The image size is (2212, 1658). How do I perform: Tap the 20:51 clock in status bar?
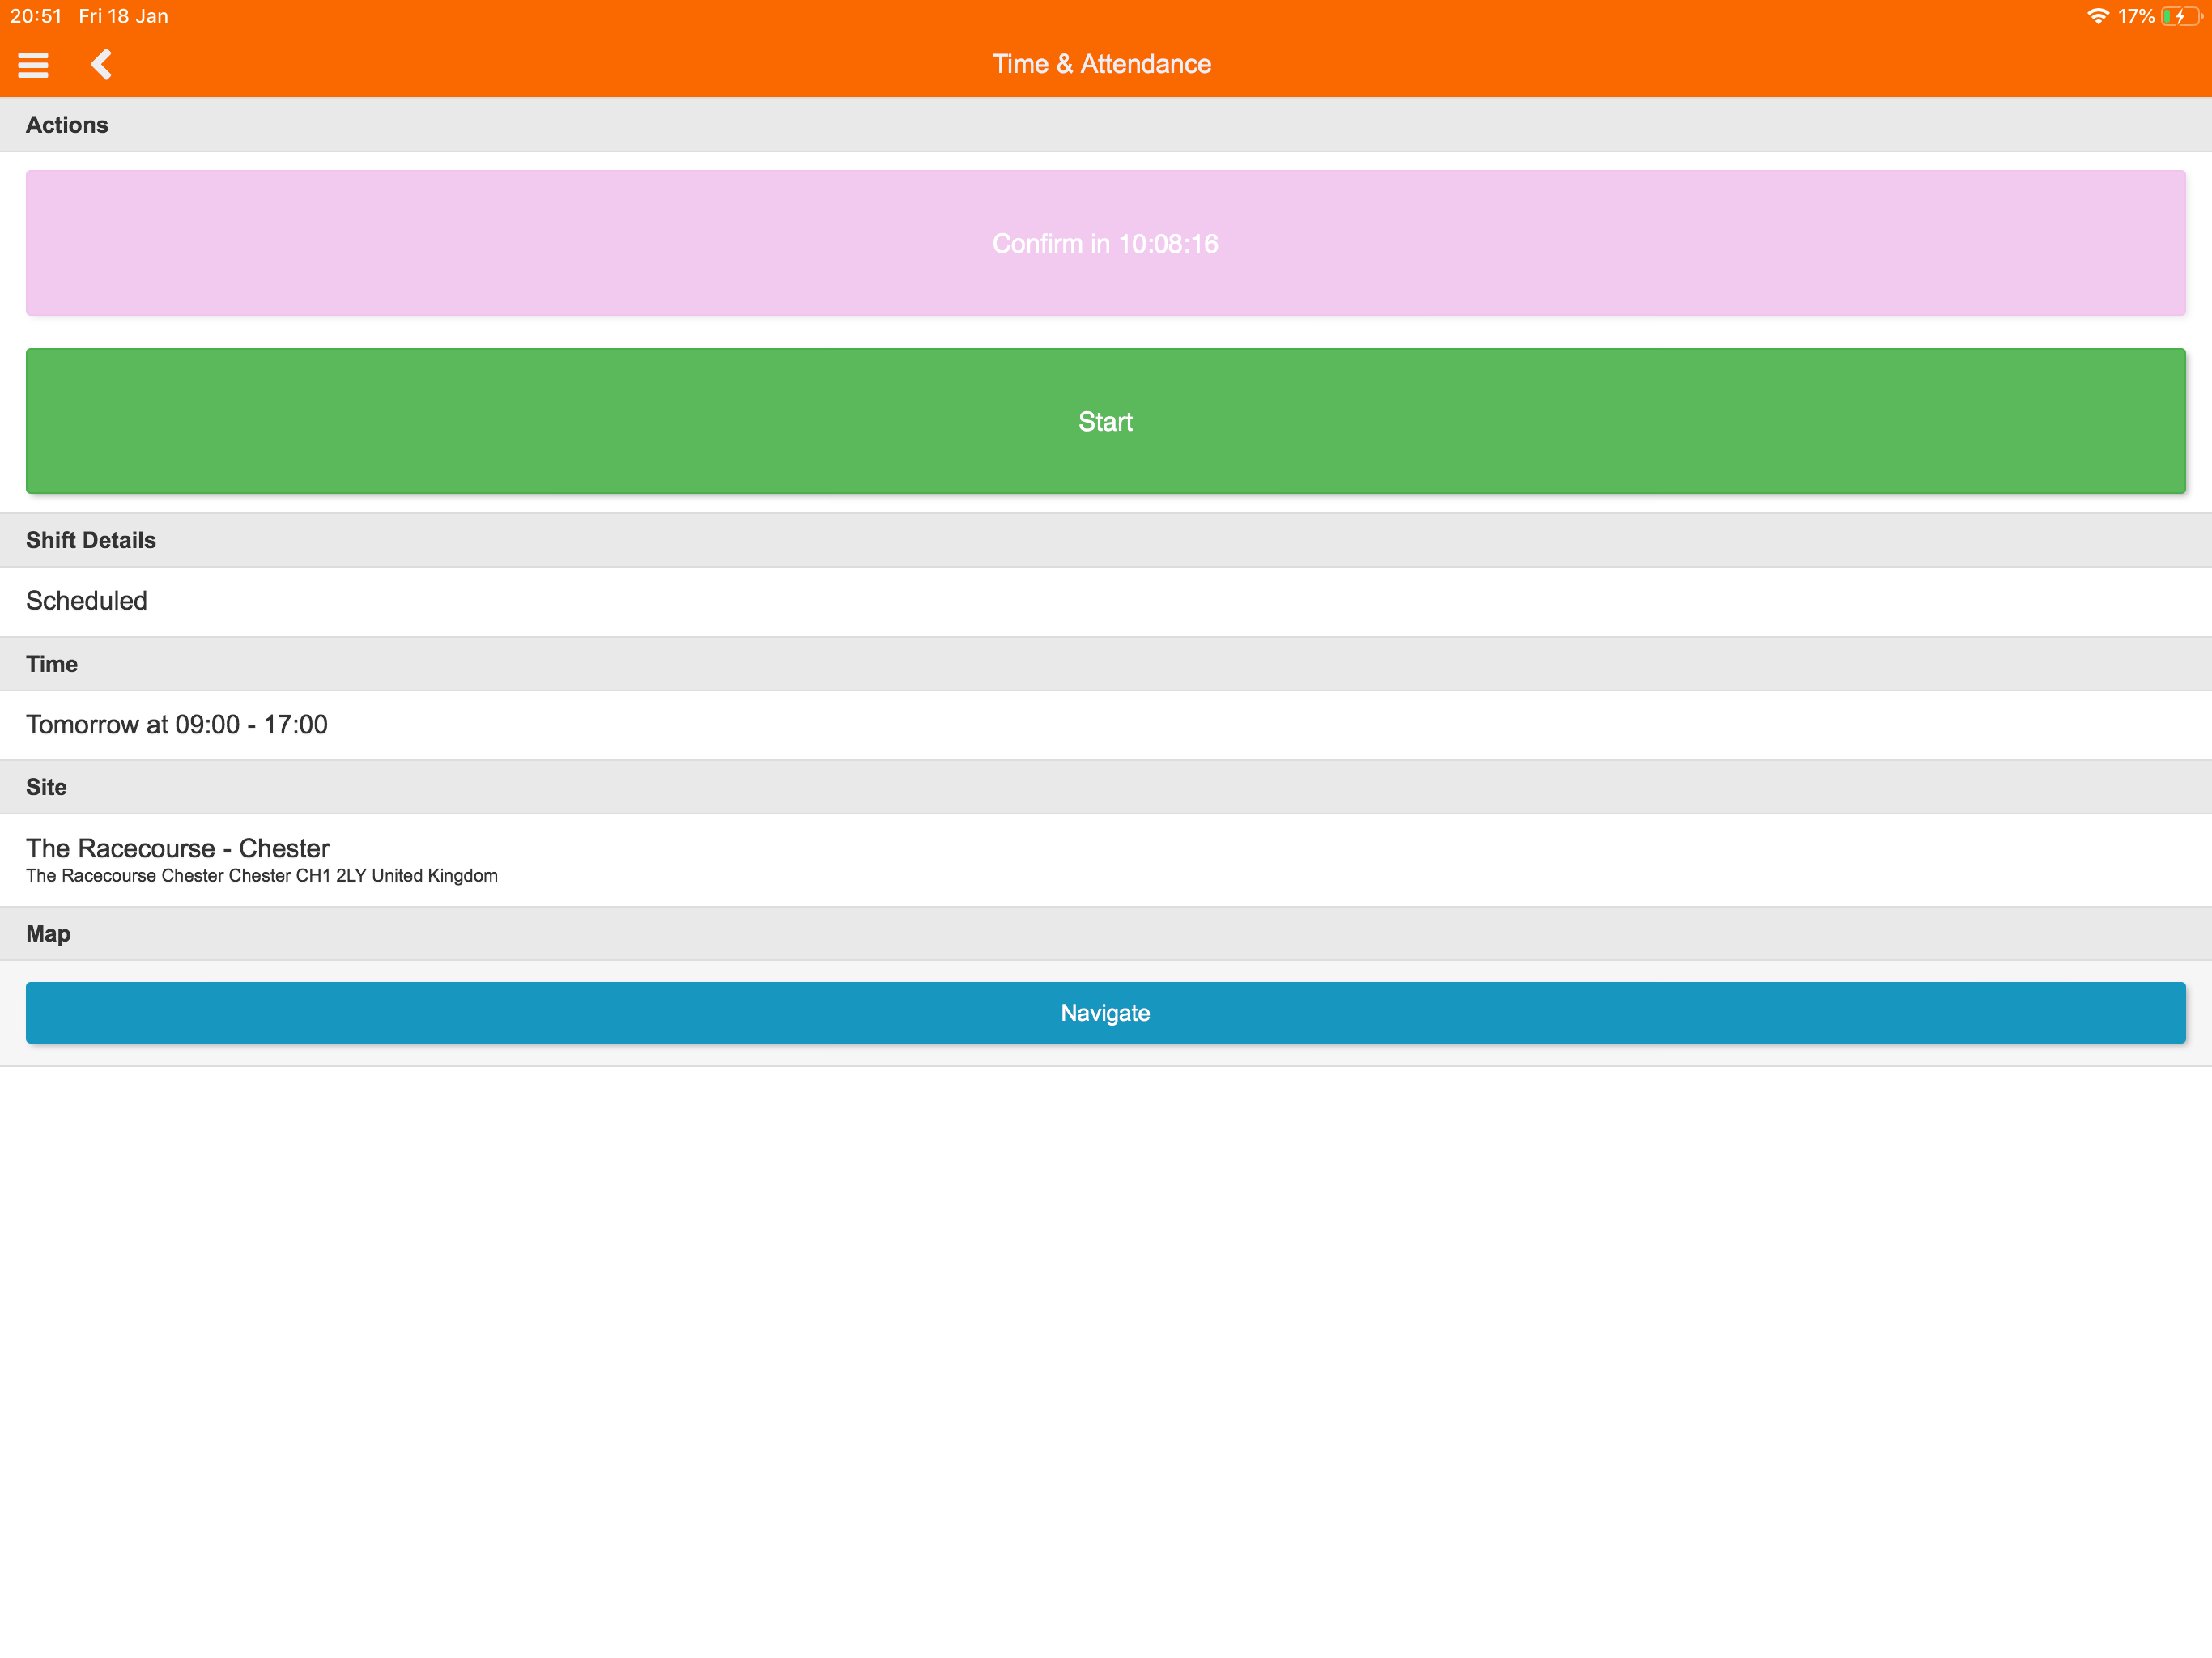36,16
